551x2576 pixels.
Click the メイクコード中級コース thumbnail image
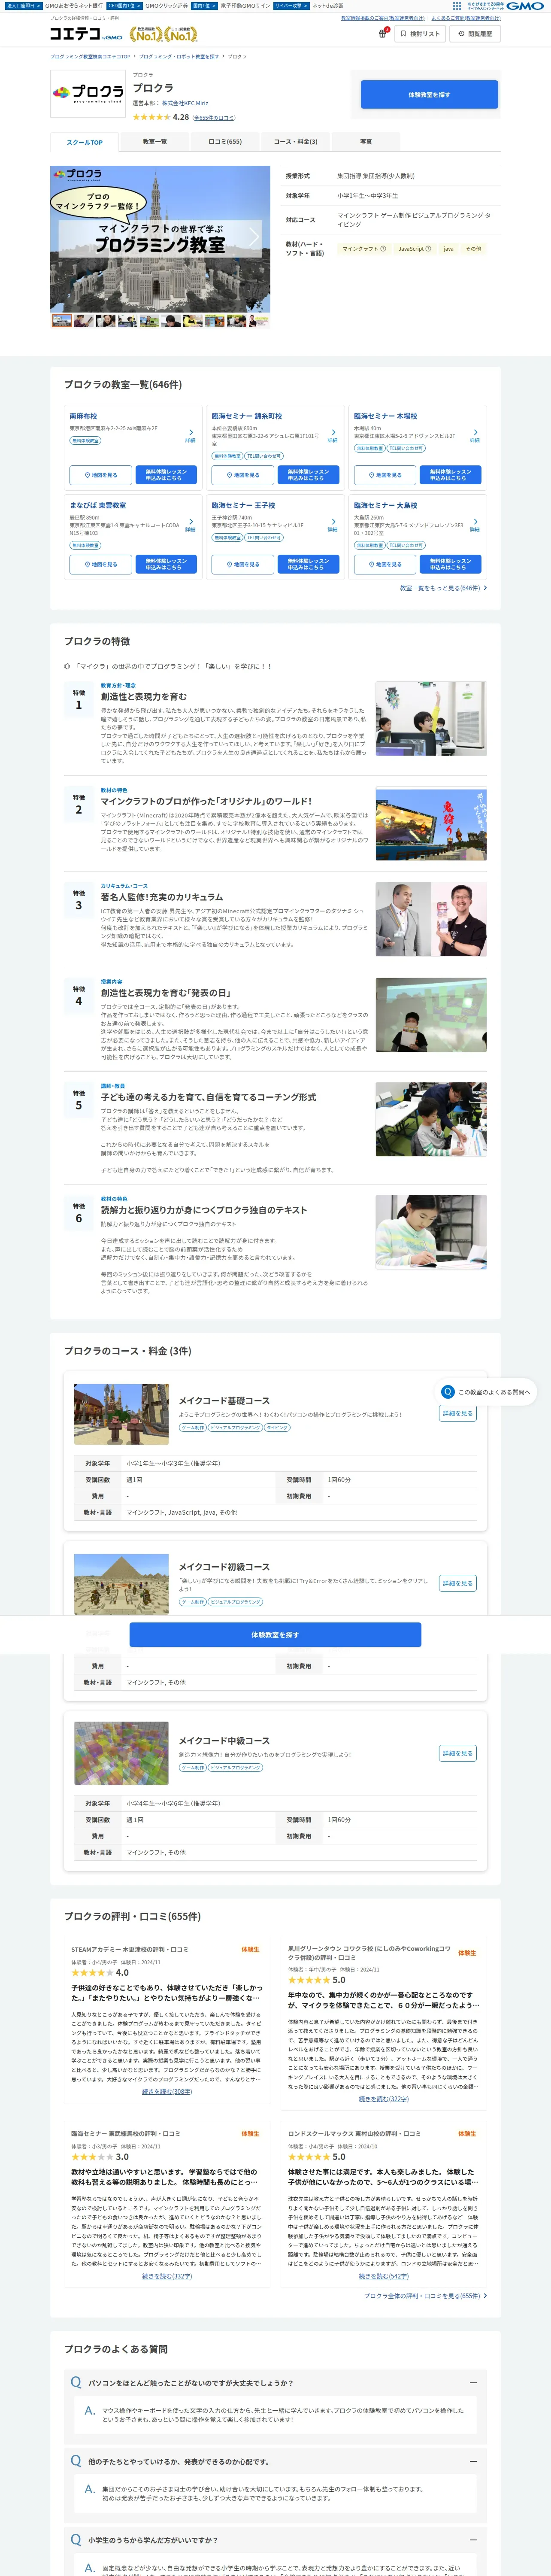(x=121, y=1754)
